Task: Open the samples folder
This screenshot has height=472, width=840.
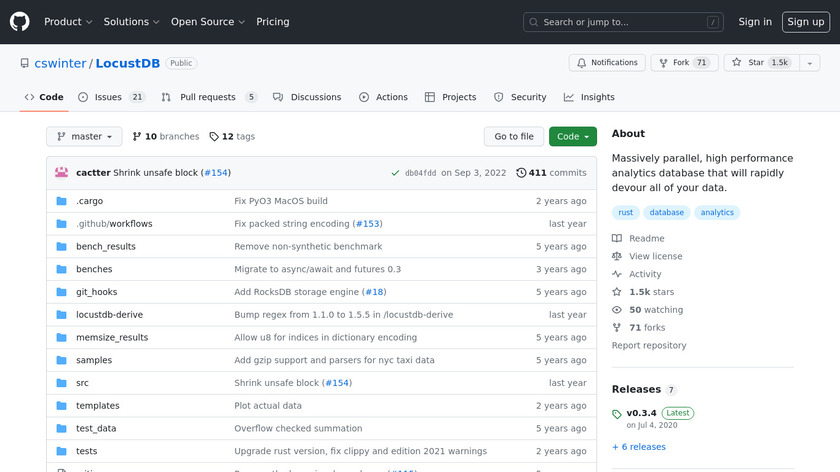Action: pyautogui.click(x=94, y=360)
